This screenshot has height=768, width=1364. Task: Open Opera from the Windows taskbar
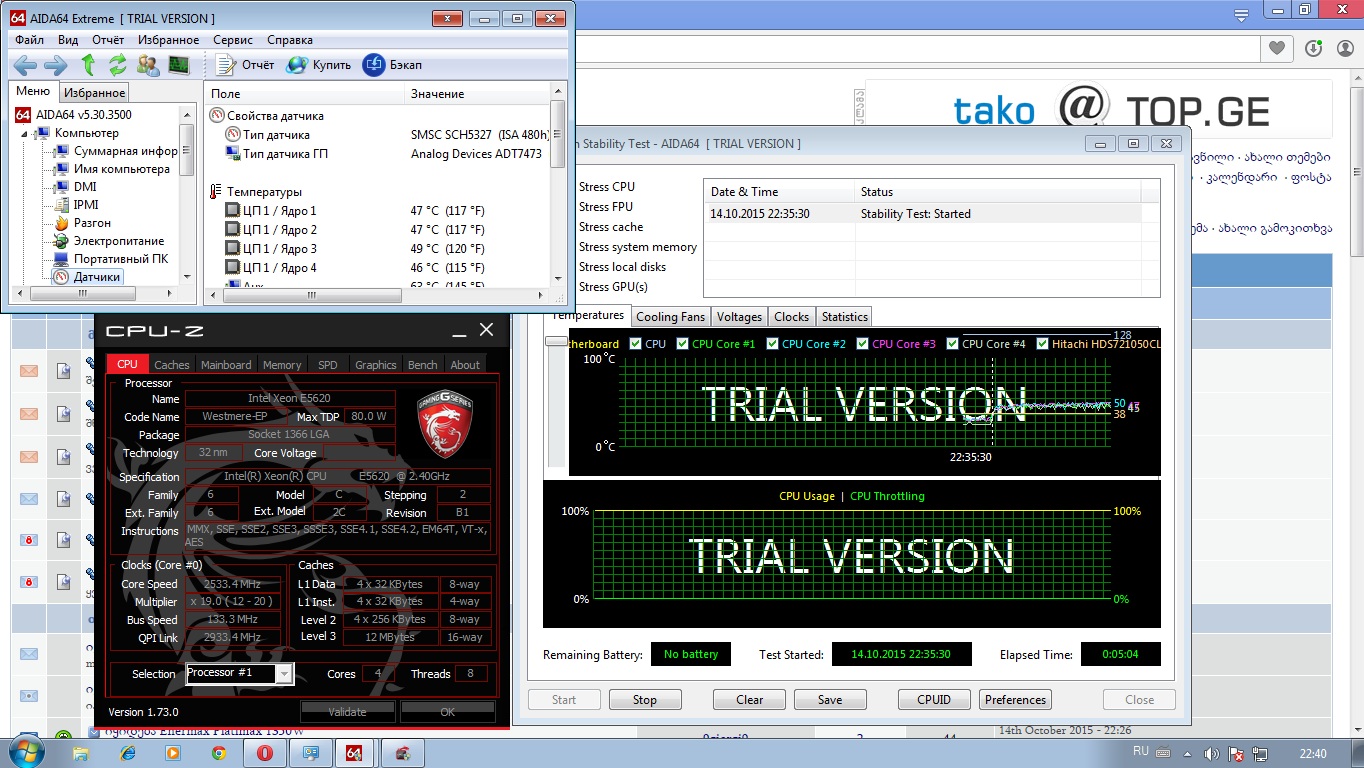[x=265, y=753]
